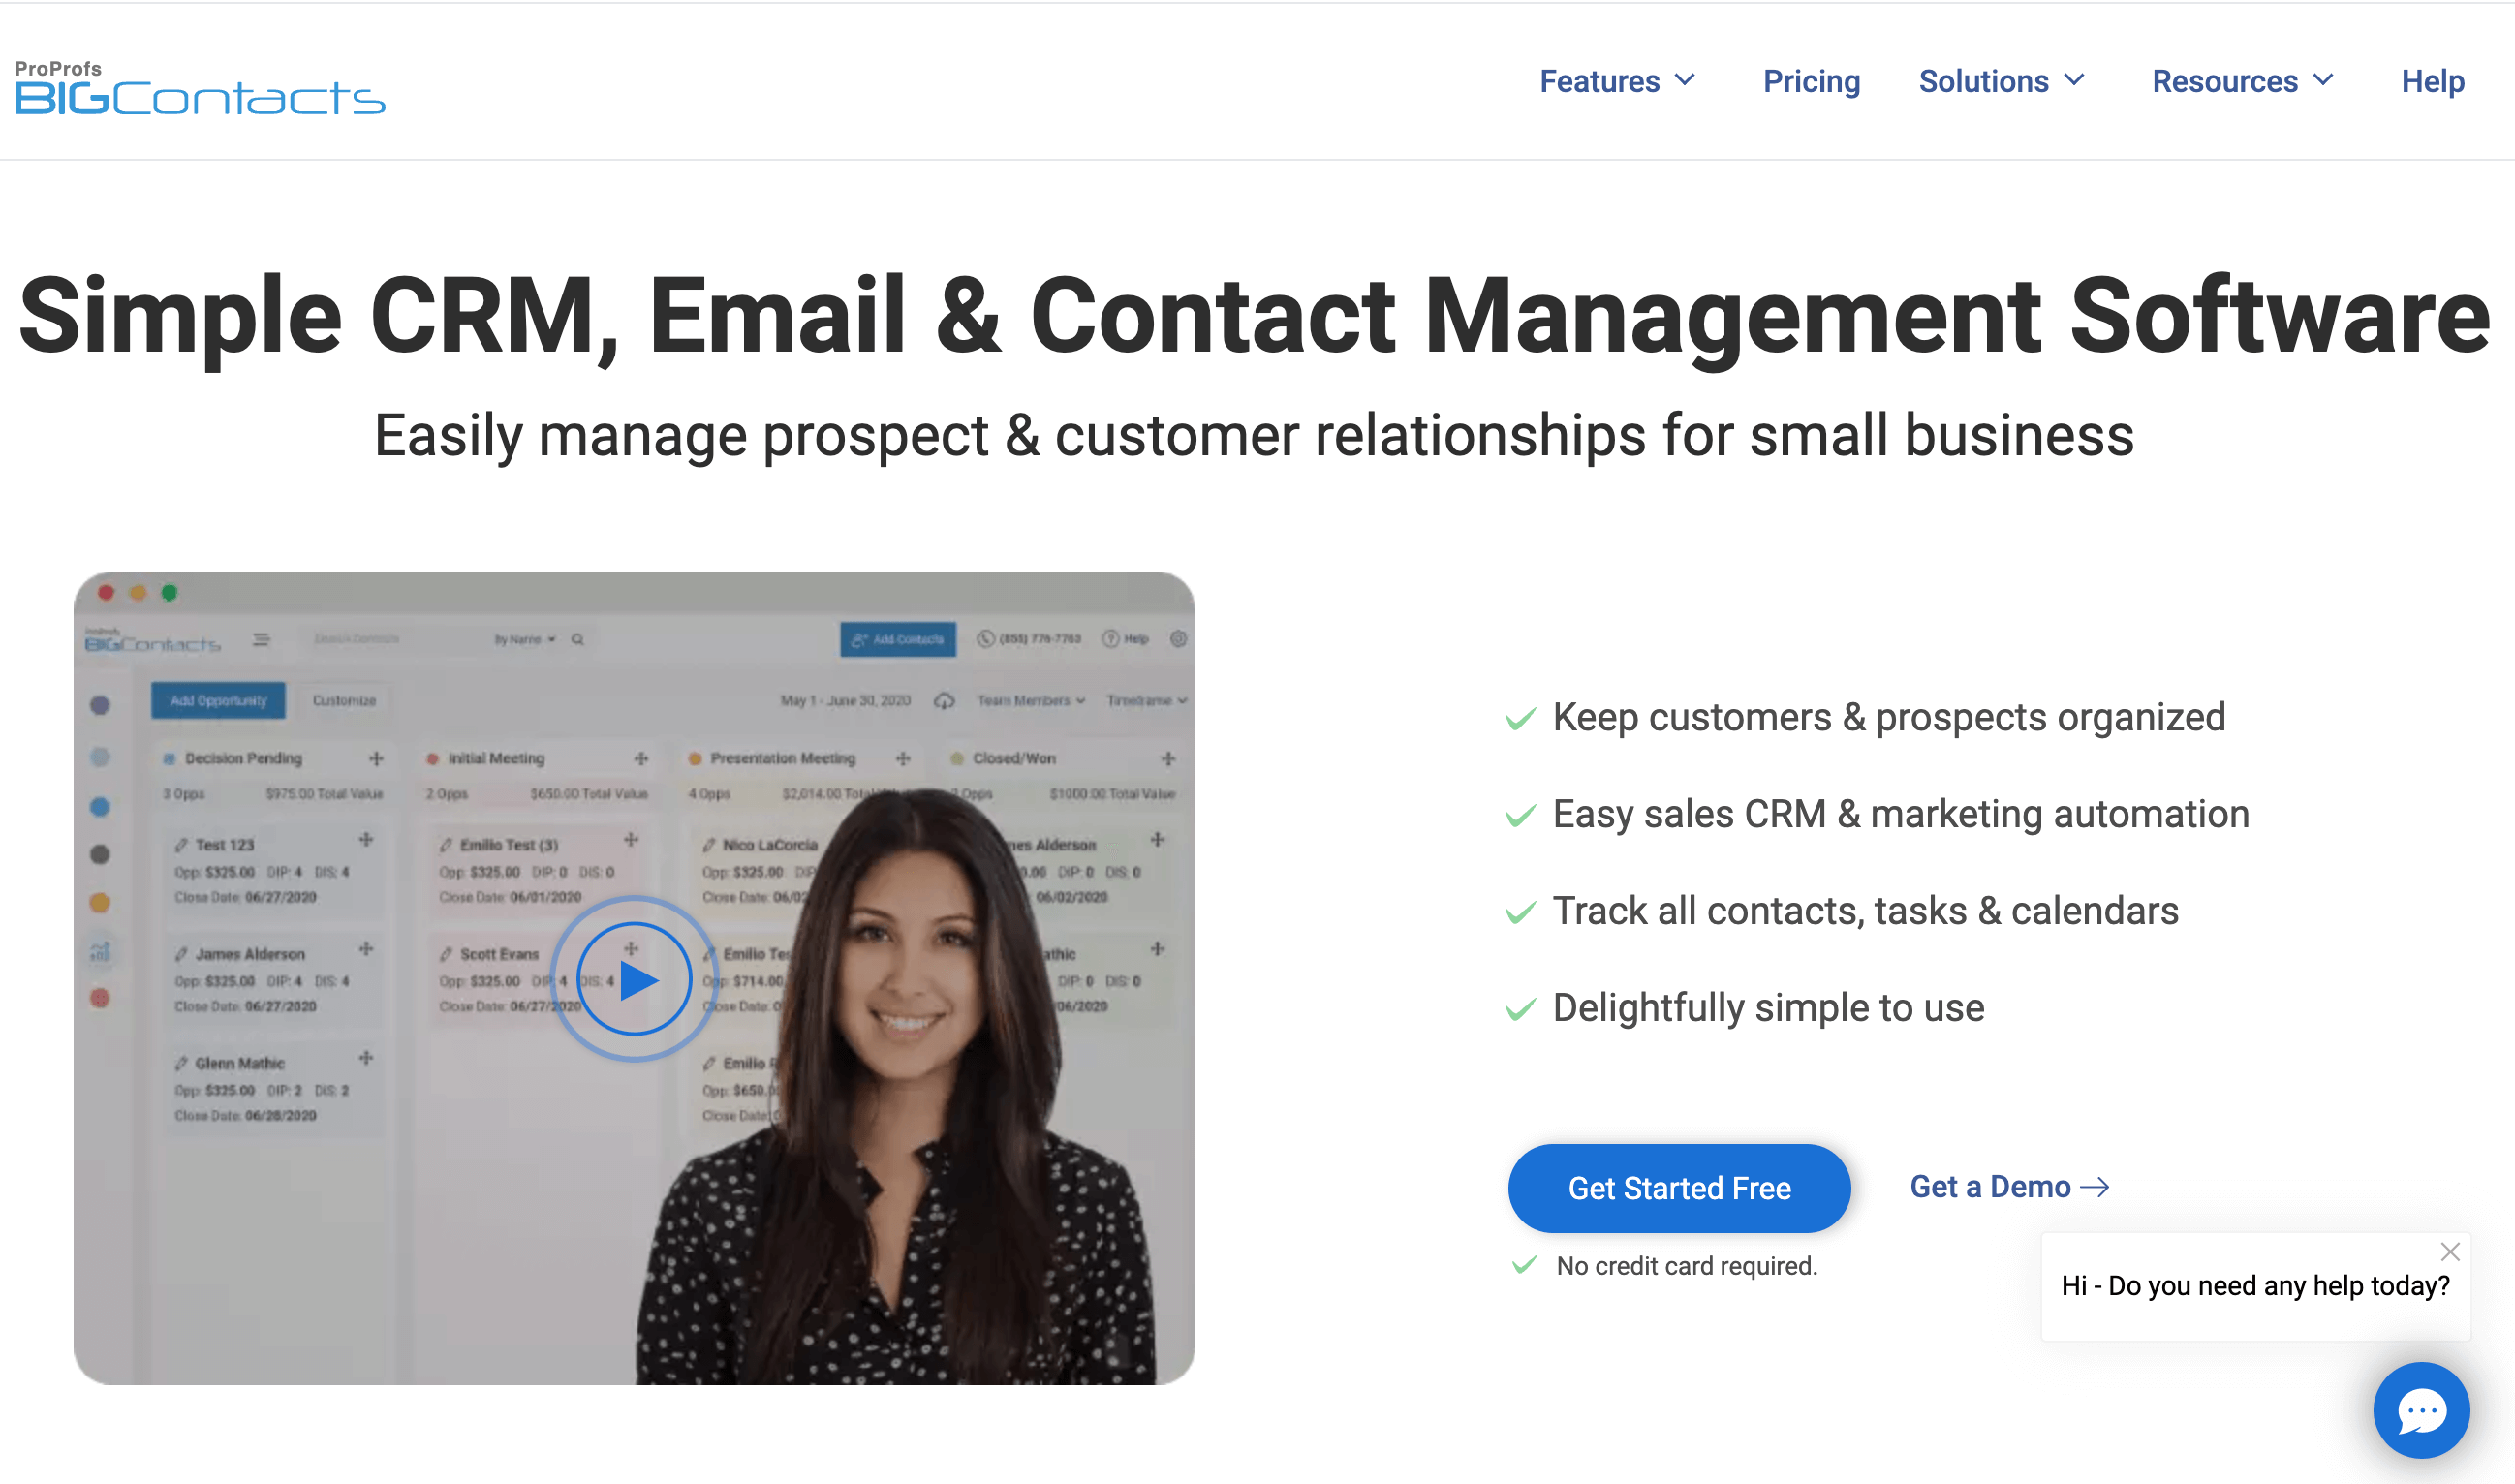
Task: Open the Help navigation item
Action: tap(2434, 79)
